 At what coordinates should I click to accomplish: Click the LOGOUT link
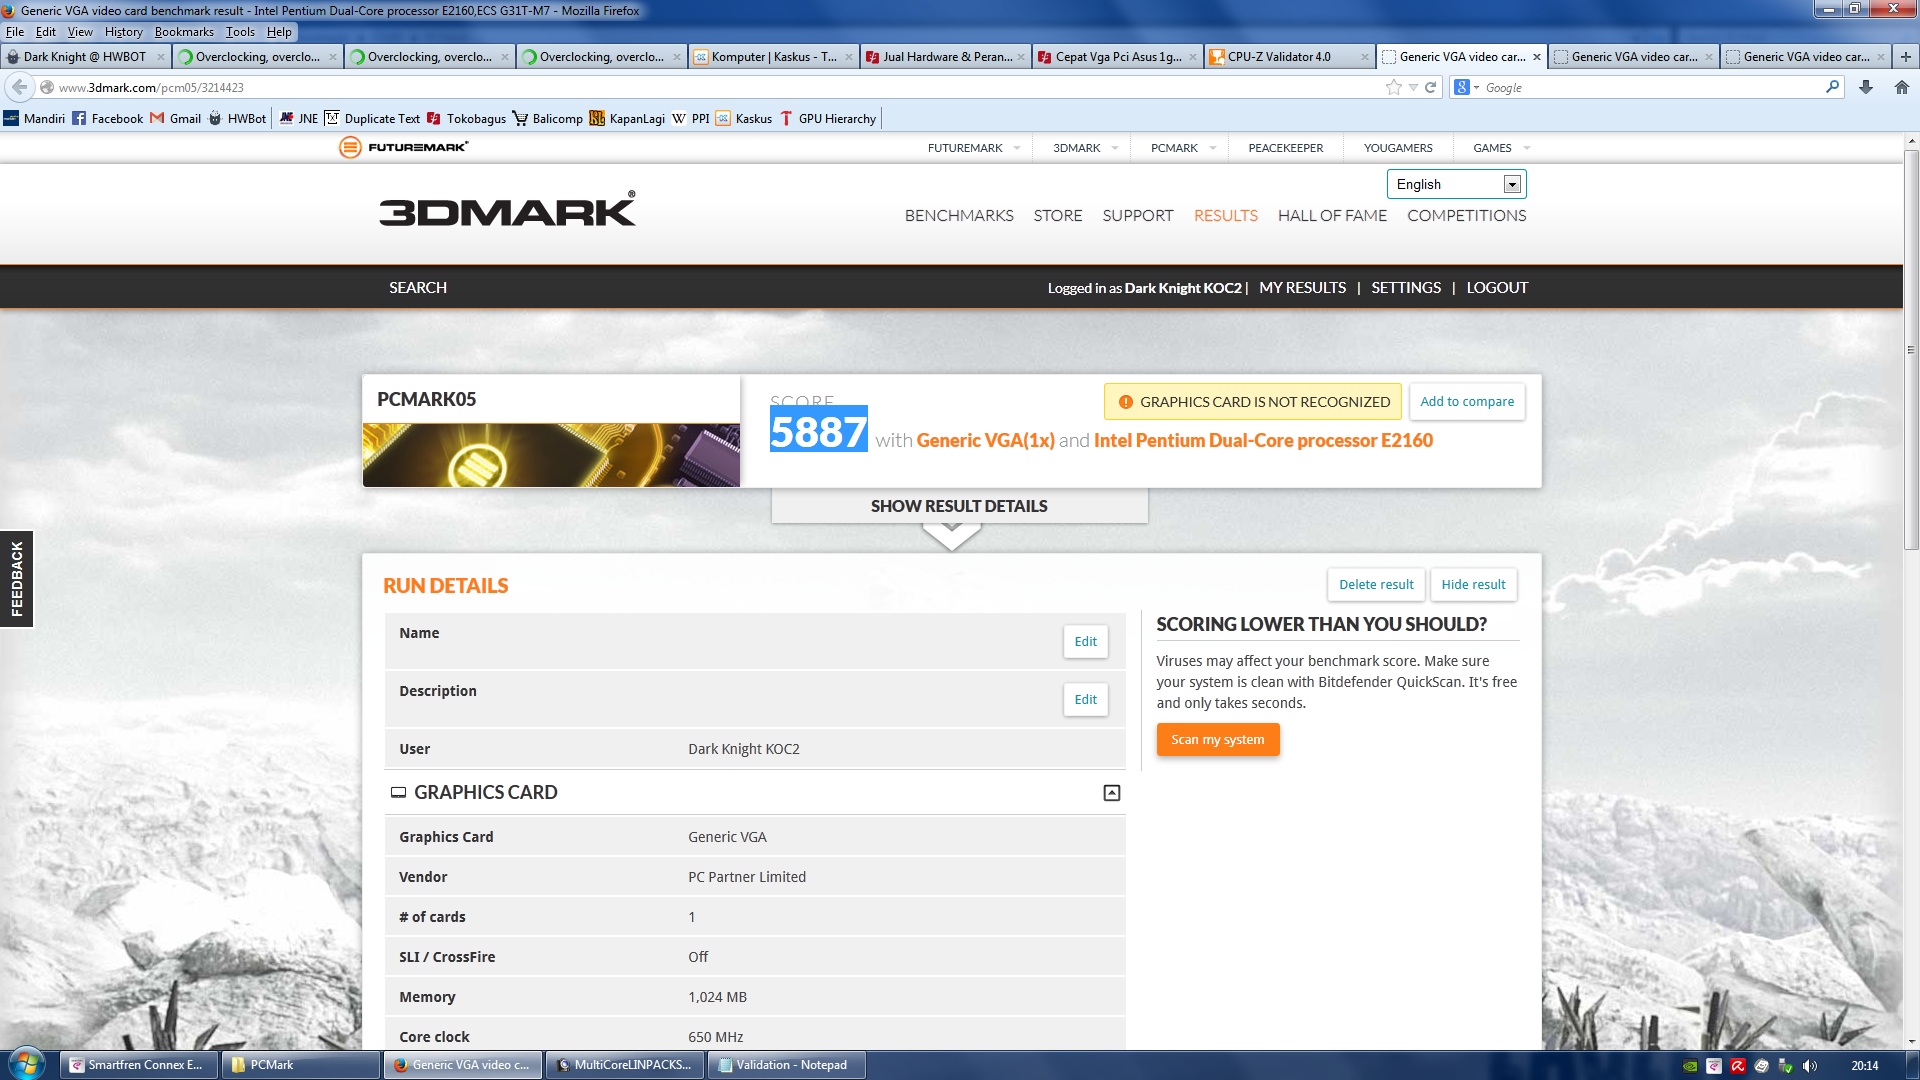(x=1497, y=288)
